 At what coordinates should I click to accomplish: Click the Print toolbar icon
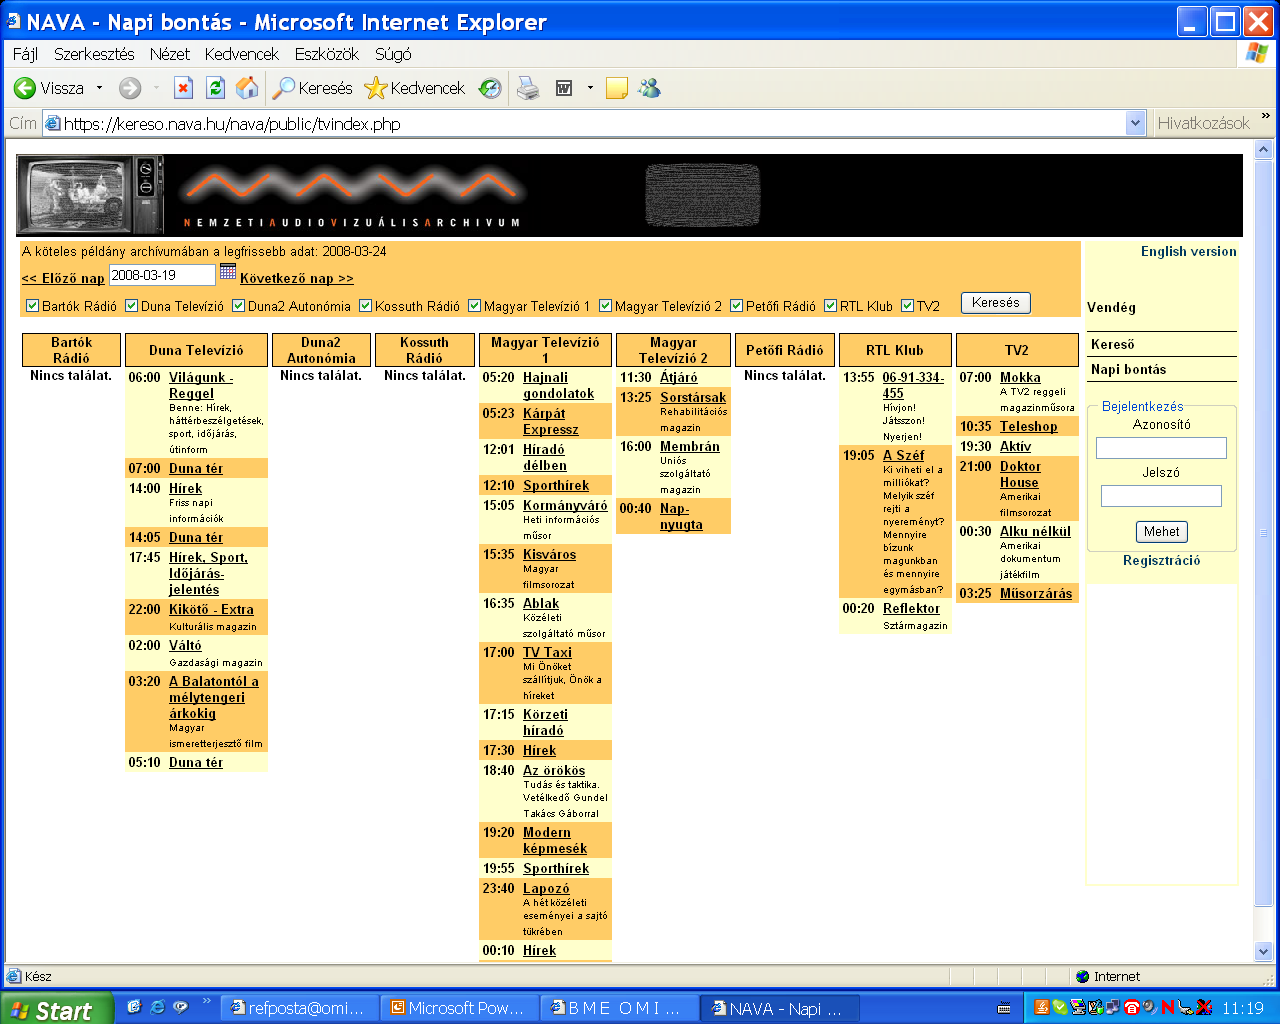coord(528,88)
